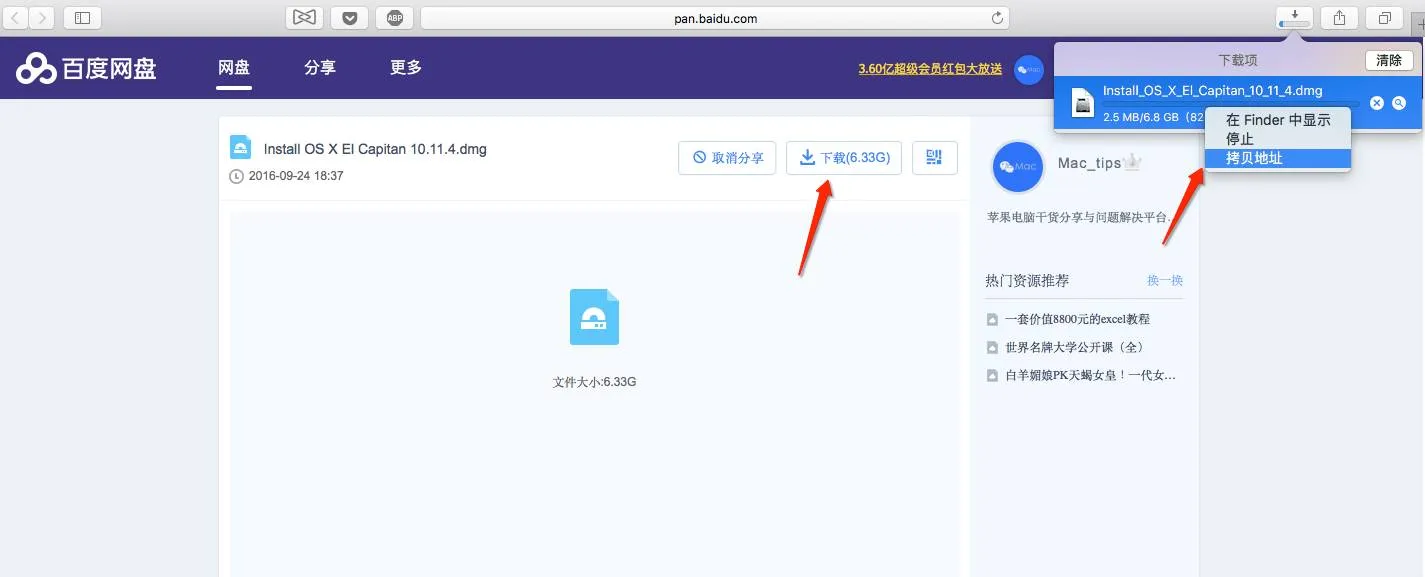
Task: Open the 分享 tab
Action: click(320, 67)
